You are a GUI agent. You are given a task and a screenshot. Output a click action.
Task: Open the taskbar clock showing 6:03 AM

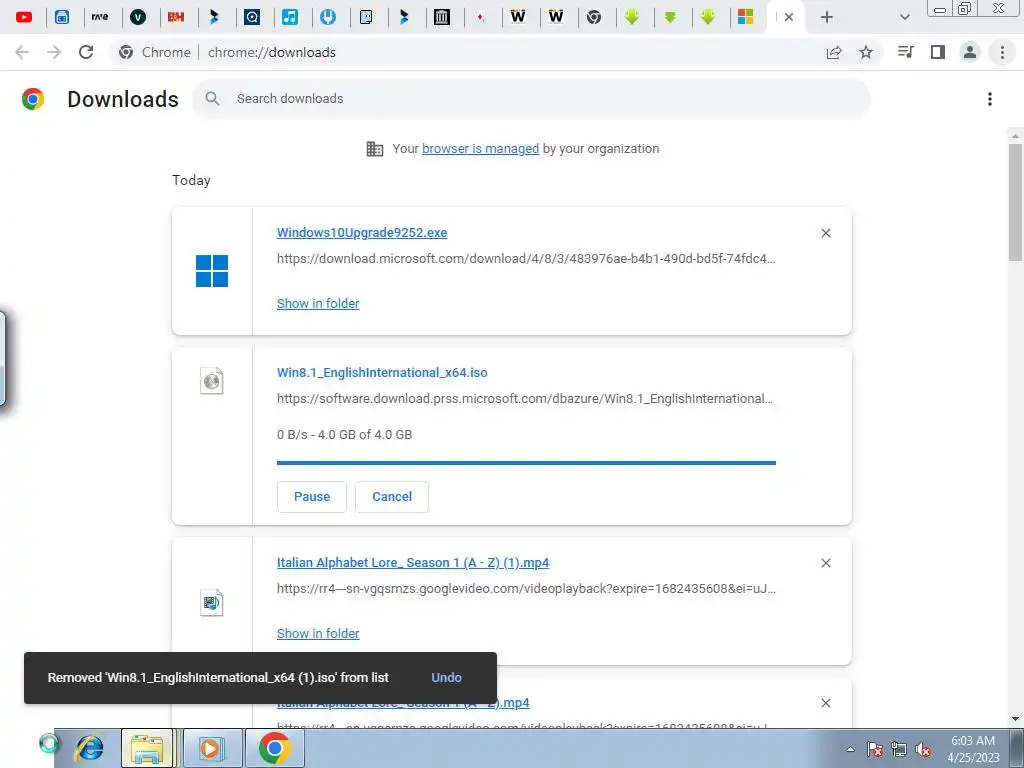point(973,749)
